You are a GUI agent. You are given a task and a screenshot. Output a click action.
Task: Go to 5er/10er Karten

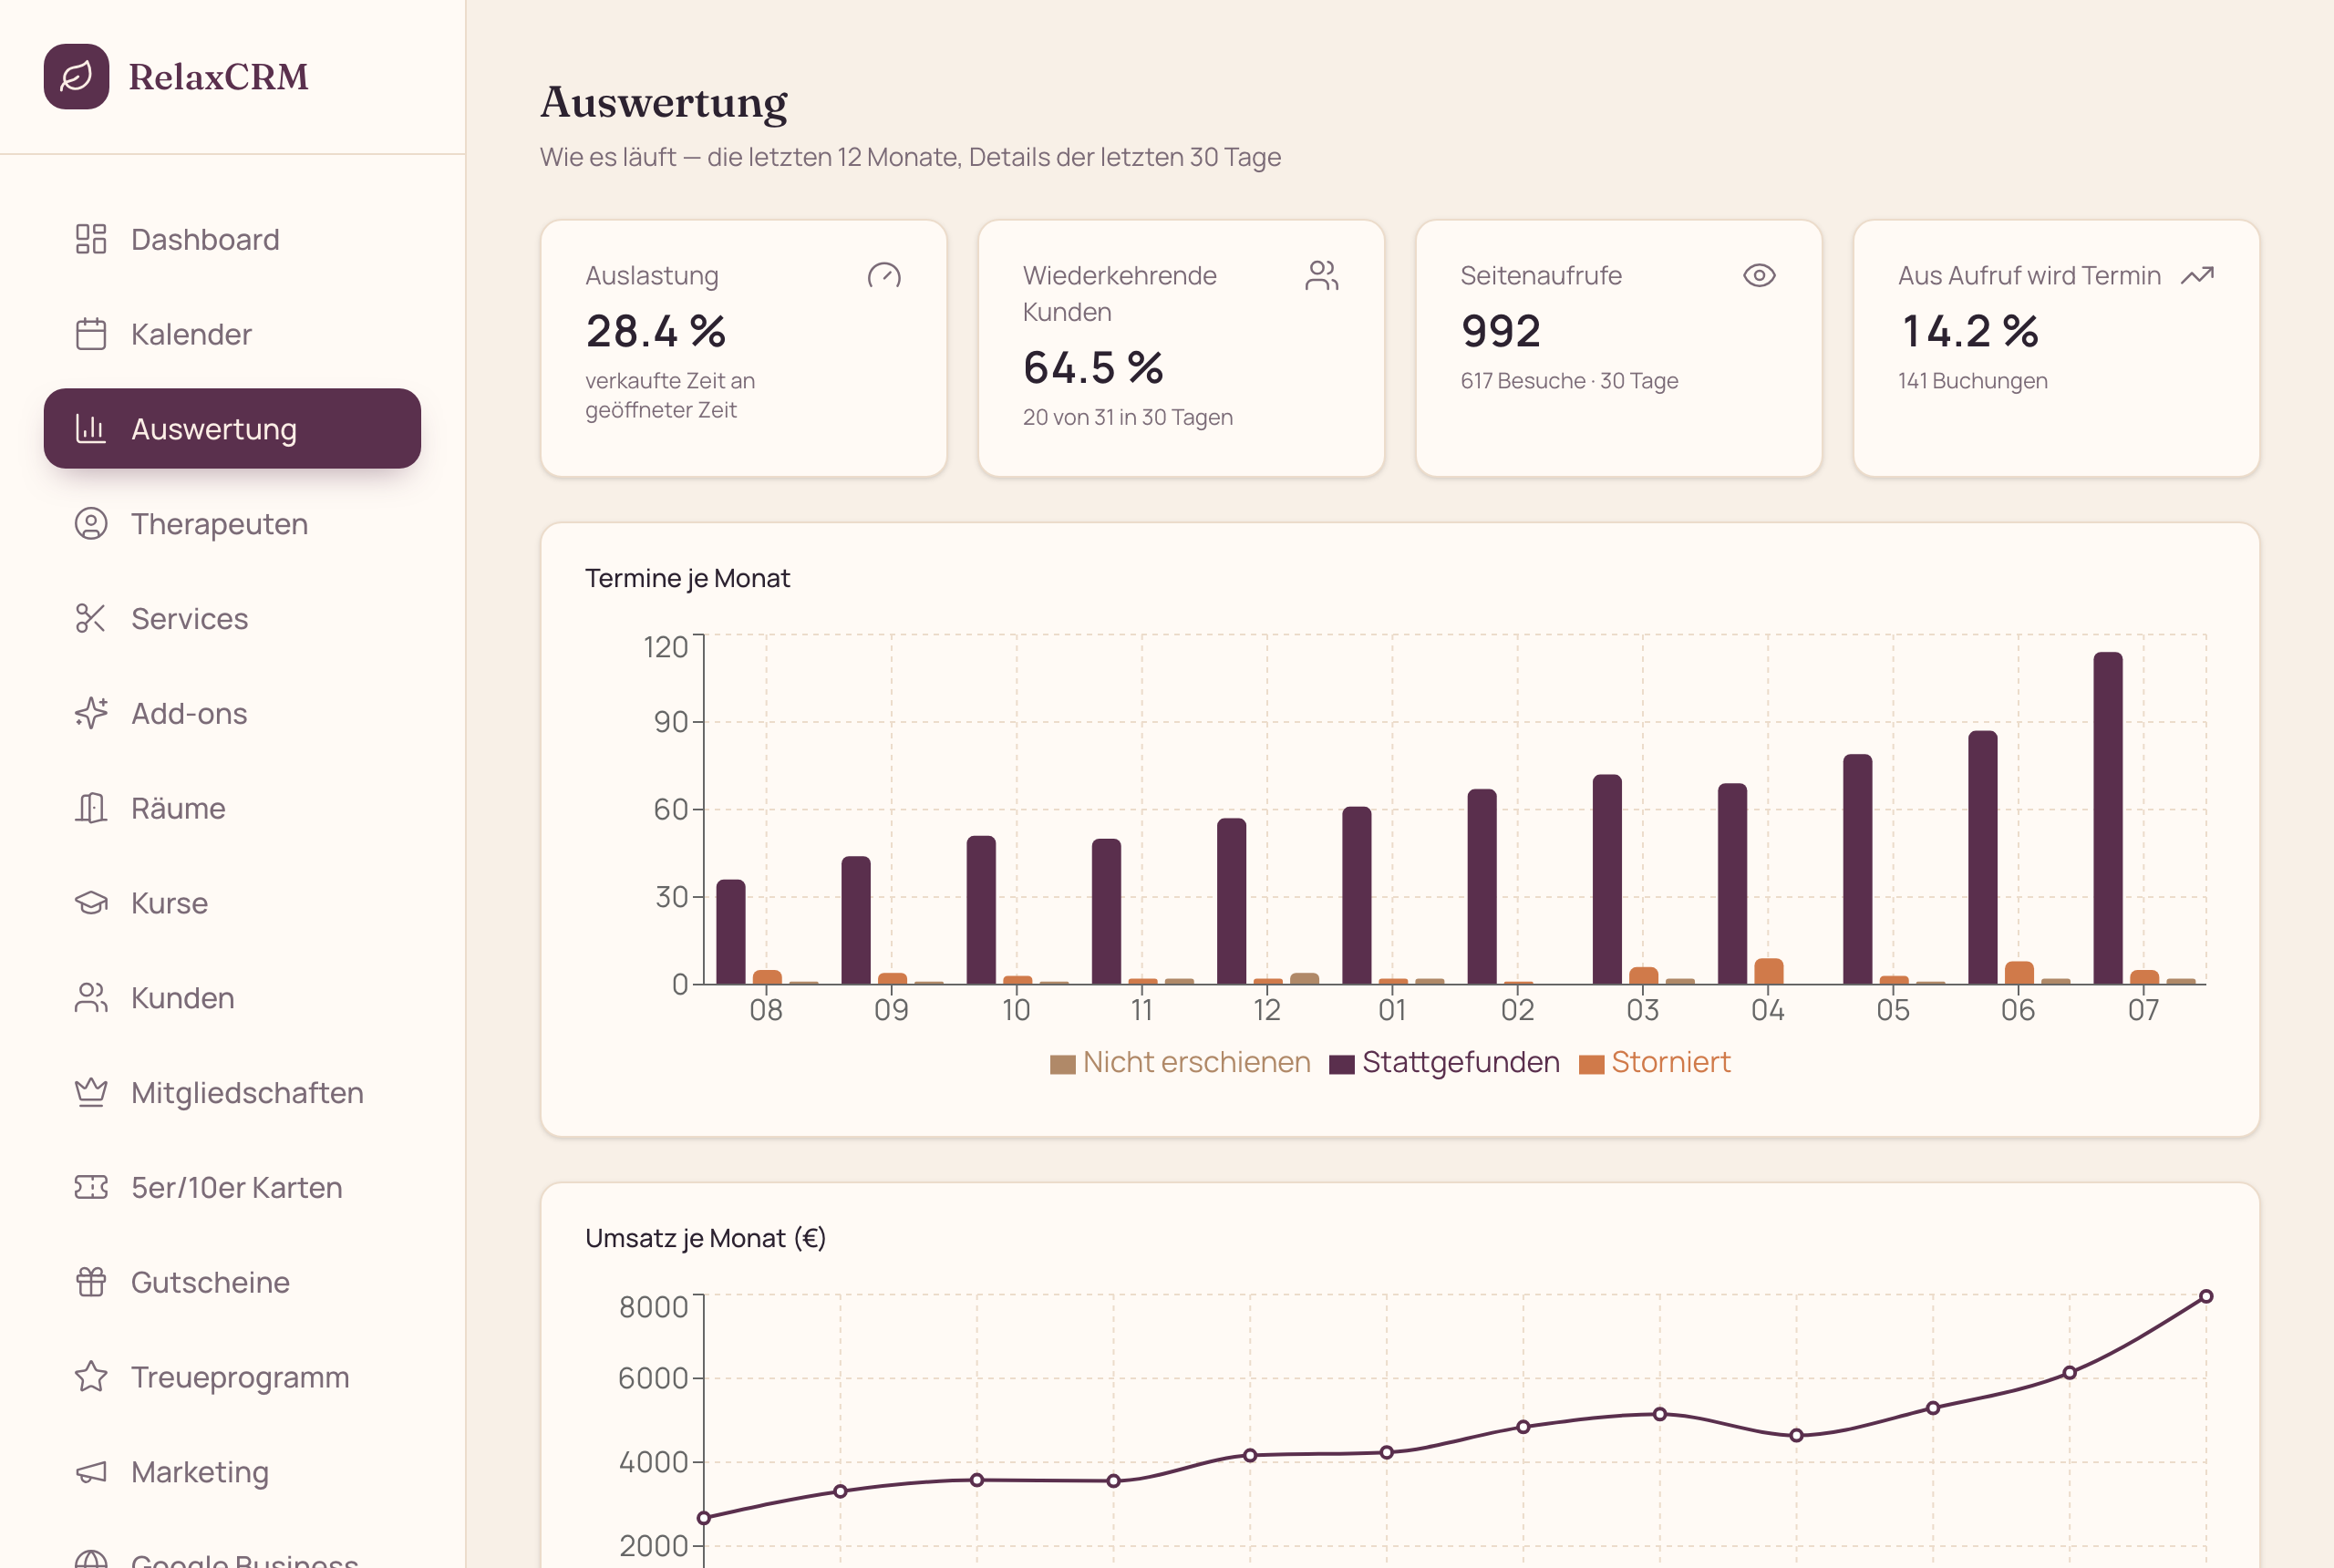(232, 1187)
